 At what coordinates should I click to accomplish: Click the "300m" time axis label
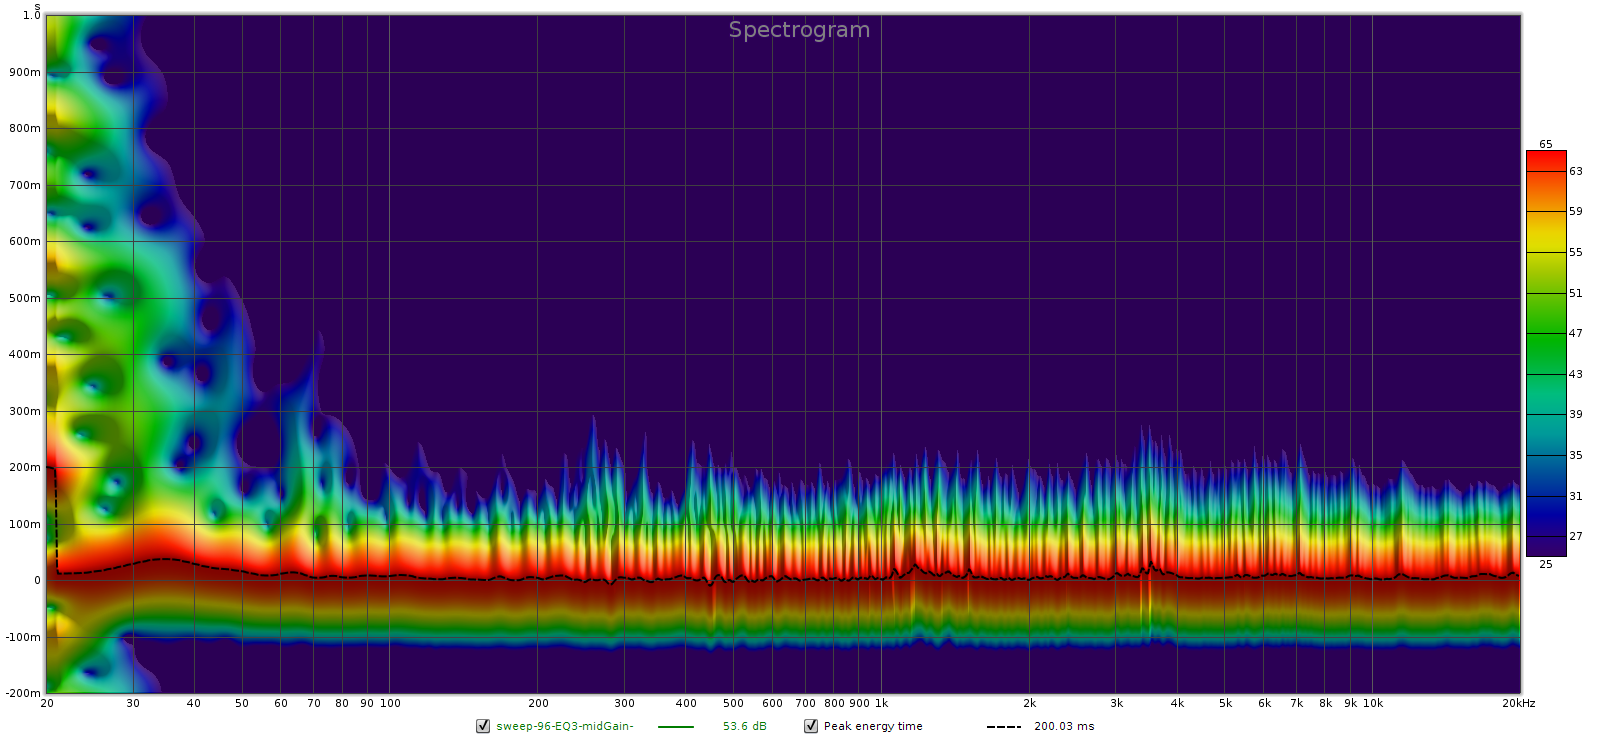point(25,411)
